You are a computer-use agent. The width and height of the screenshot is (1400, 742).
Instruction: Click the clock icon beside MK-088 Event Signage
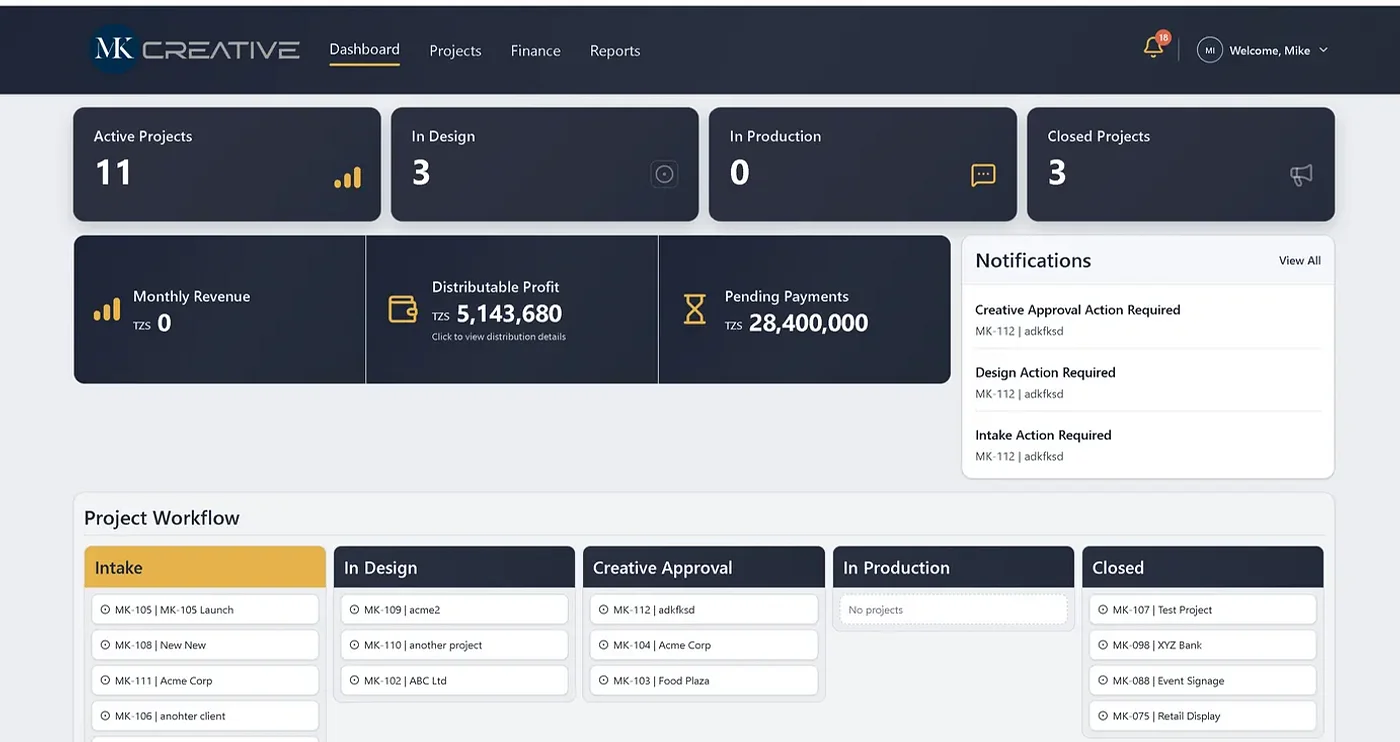pyautogui.click(x=1102, y=680)
